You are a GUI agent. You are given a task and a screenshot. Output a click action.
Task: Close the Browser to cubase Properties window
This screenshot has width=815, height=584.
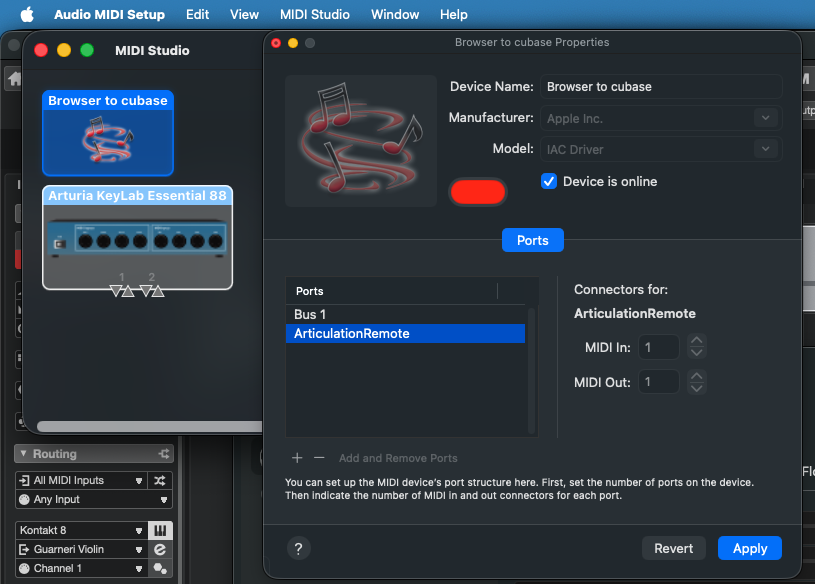[276, 43]
